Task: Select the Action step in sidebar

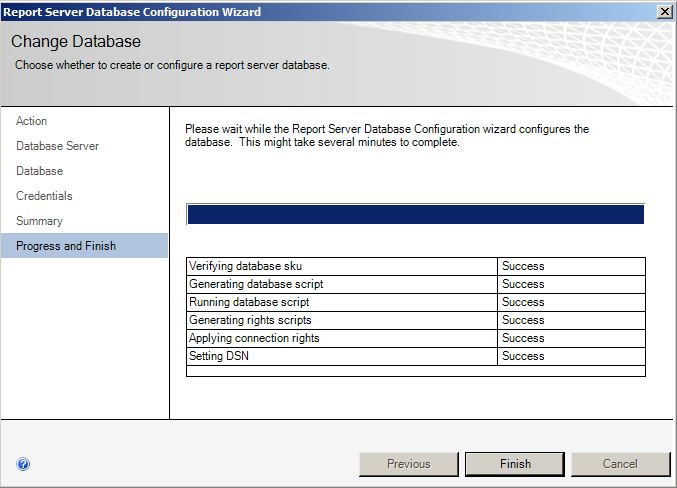Action: (x=32, y=121)
